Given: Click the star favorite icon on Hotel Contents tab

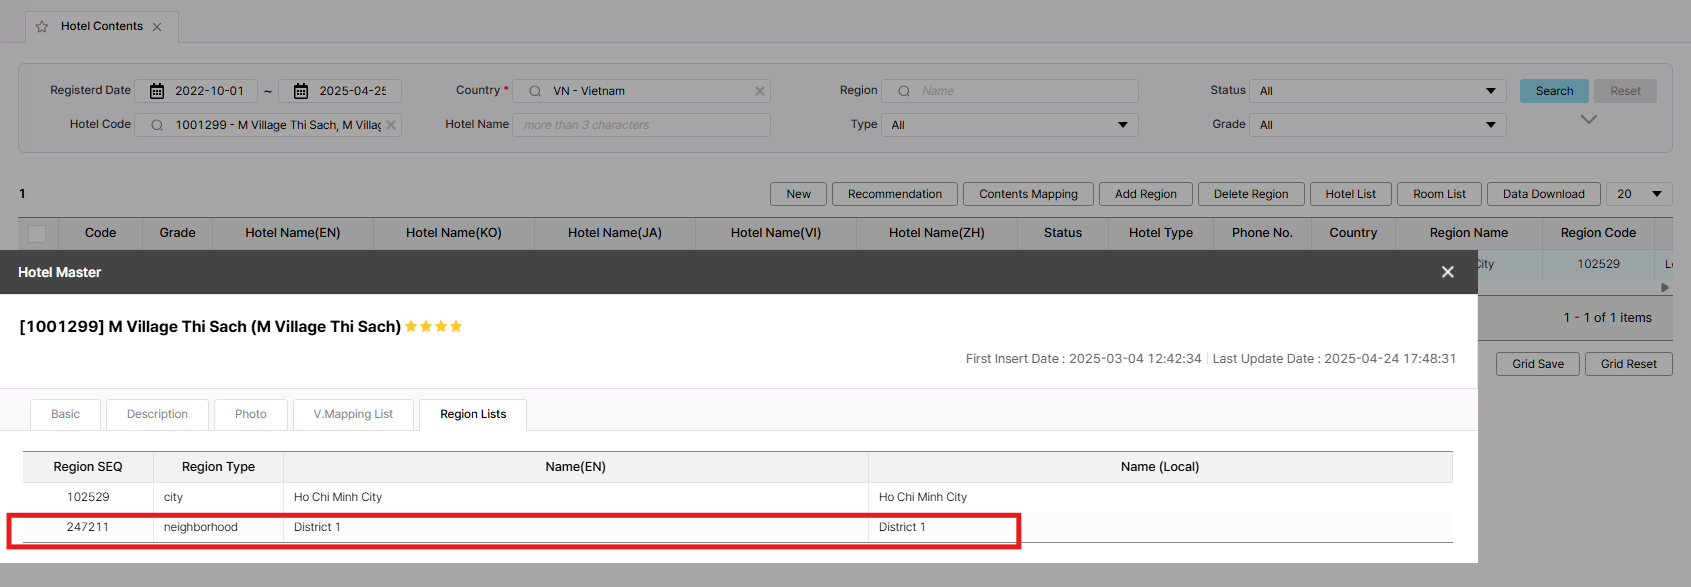Looking at the screenshot, I should pyautogui.click(x=42, y=27).
